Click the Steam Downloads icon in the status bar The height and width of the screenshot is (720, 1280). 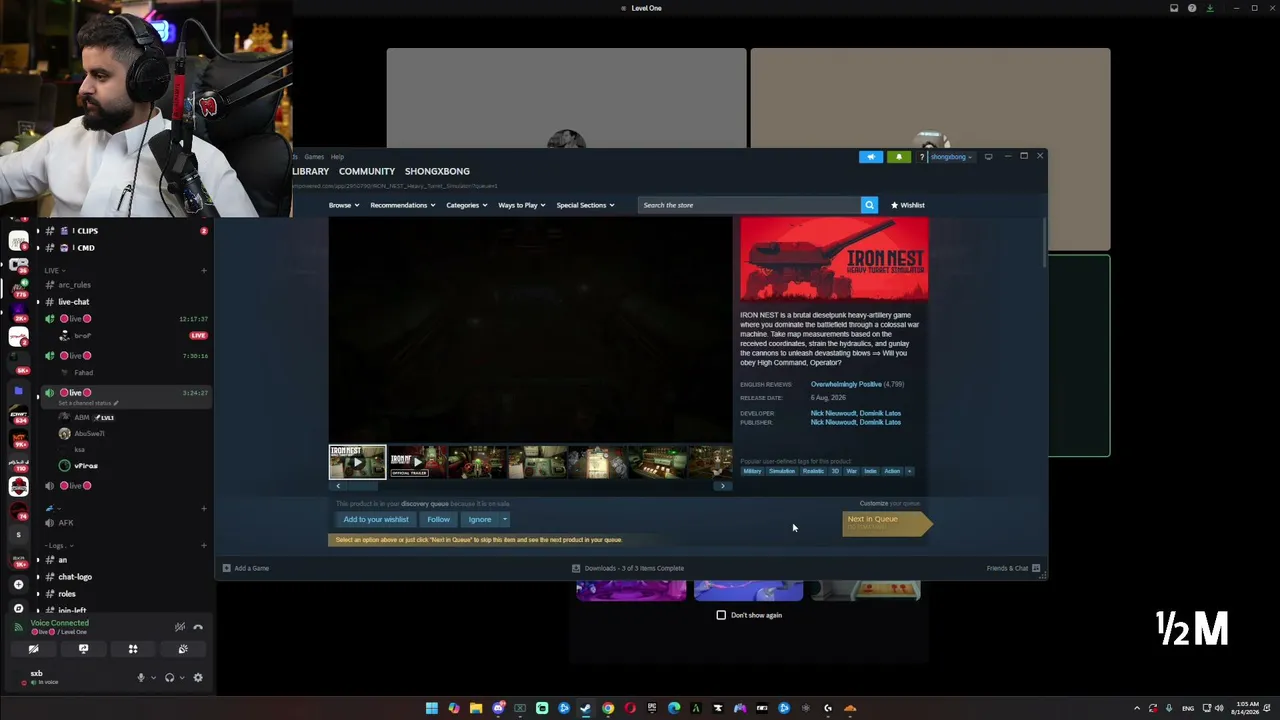576,568
